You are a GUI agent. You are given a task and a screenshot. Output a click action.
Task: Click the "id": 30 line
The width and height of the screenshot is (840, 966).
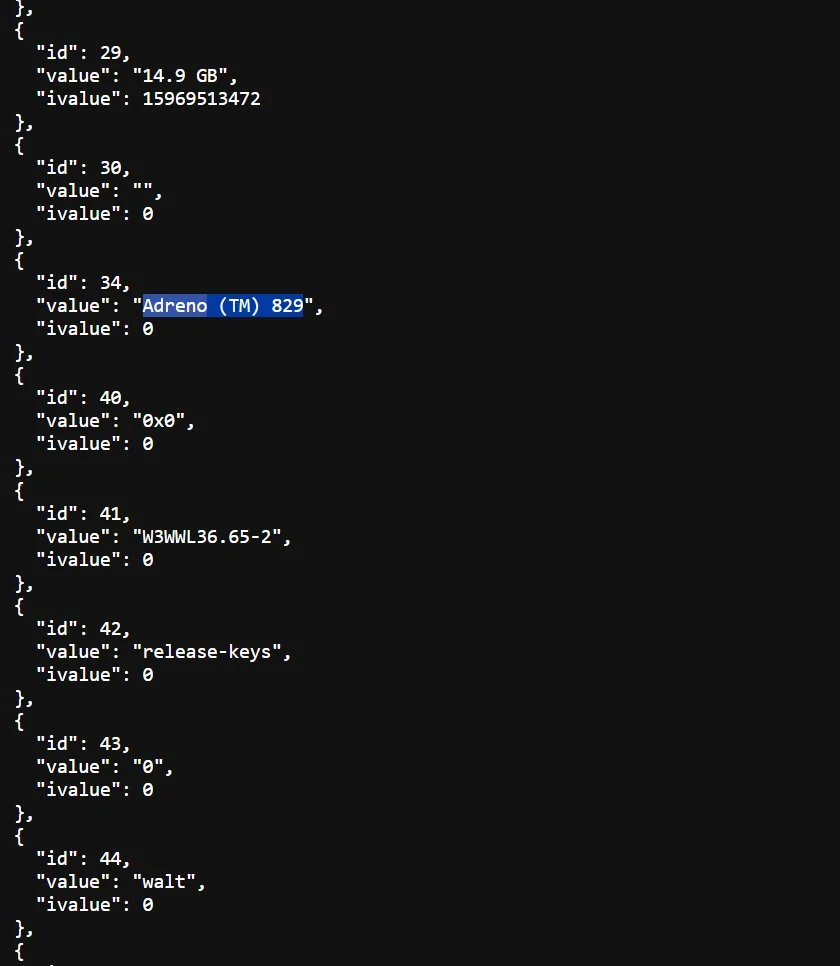click(83, 168)
